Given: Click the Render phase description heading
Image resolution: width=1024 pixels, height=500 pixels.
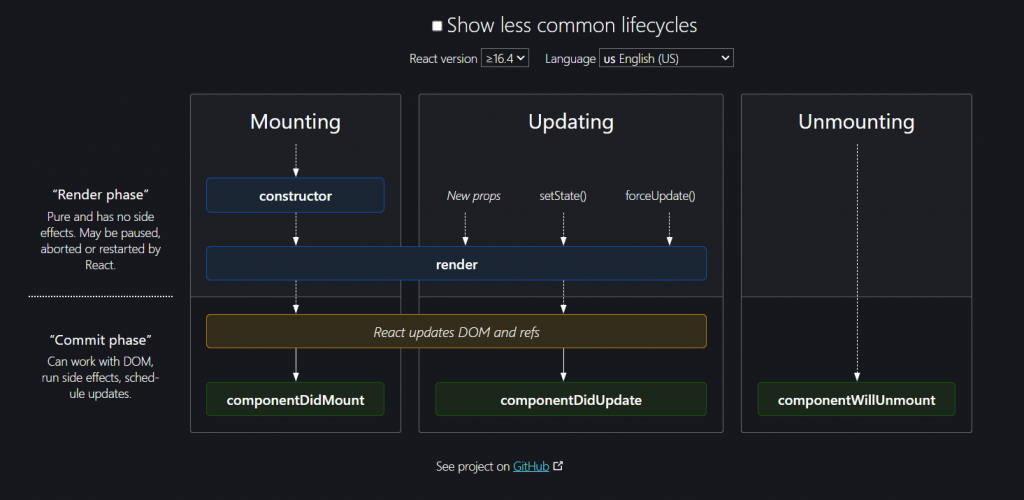Looking at the screenshot, I should [100, 194].
